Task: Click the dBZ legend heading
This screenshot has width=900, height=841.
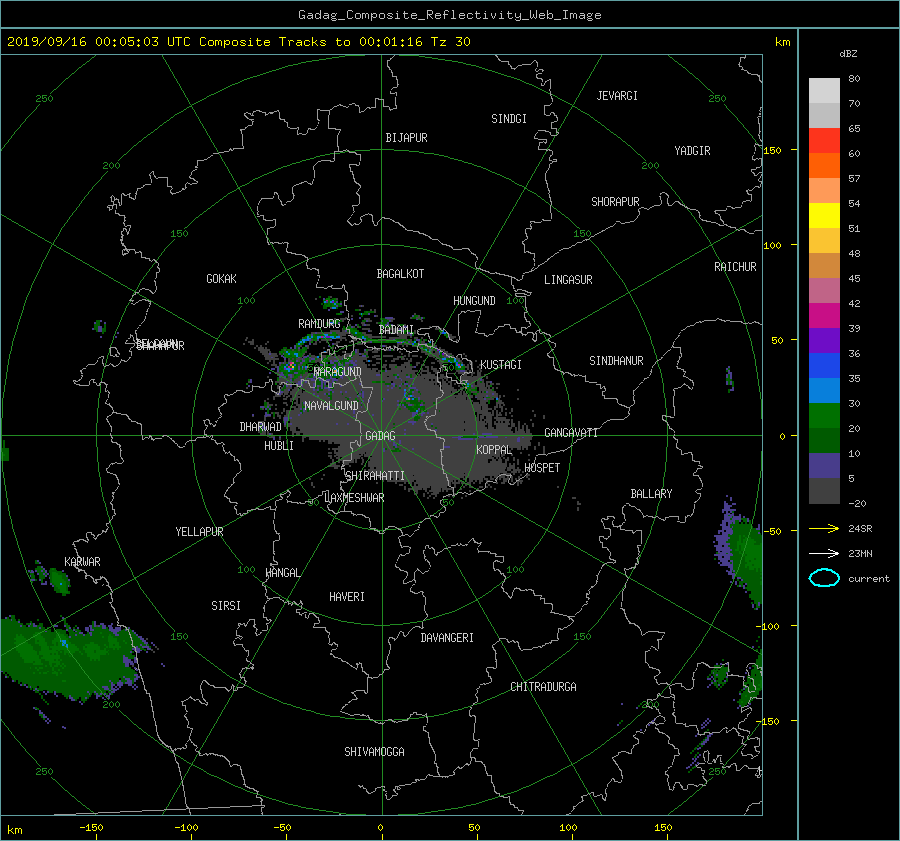Action: click(848, 54)
